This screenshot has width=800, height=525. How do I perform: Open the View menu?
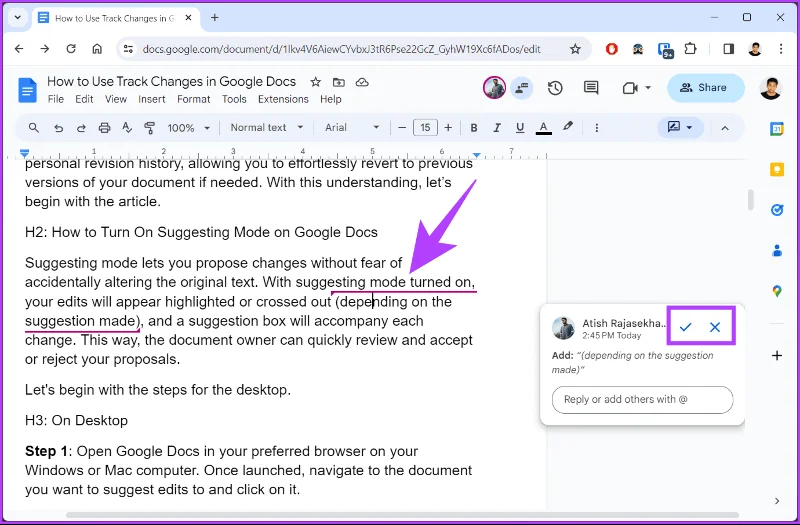click(x=116, y=99)
